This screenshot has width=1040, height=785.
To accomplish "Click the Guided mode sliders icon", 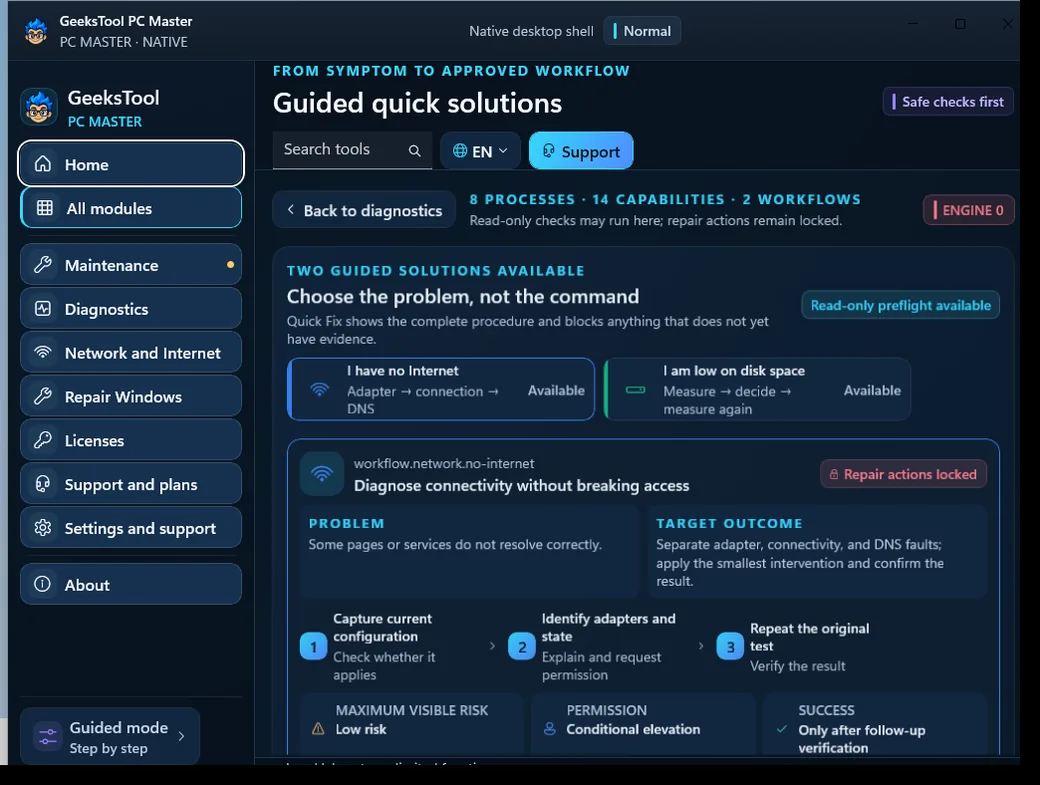I will (47, 737).
